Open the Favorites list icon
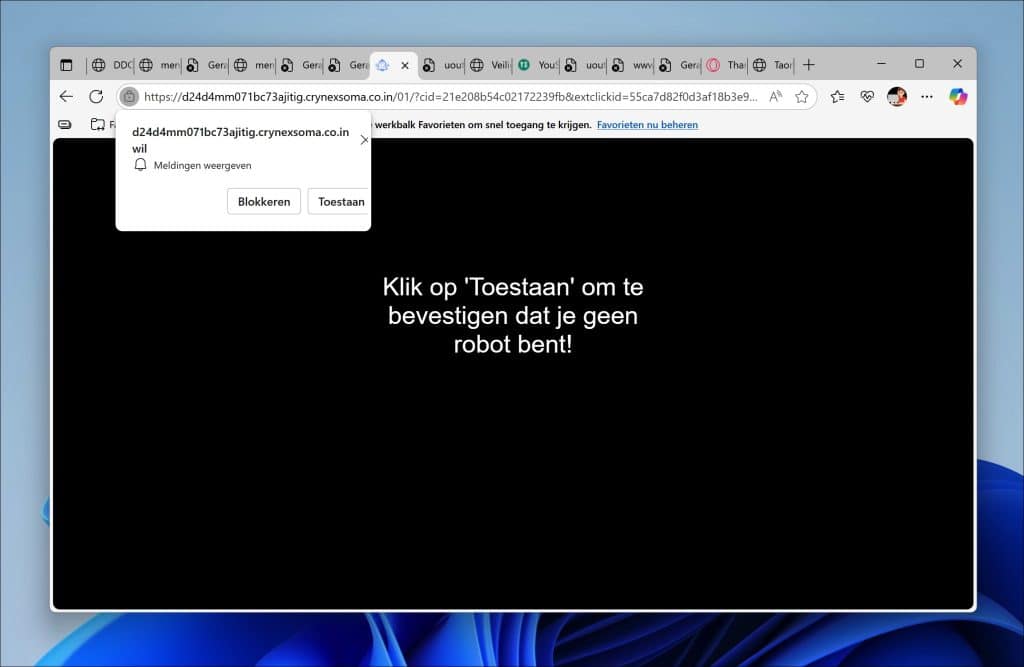 point(838,97)
